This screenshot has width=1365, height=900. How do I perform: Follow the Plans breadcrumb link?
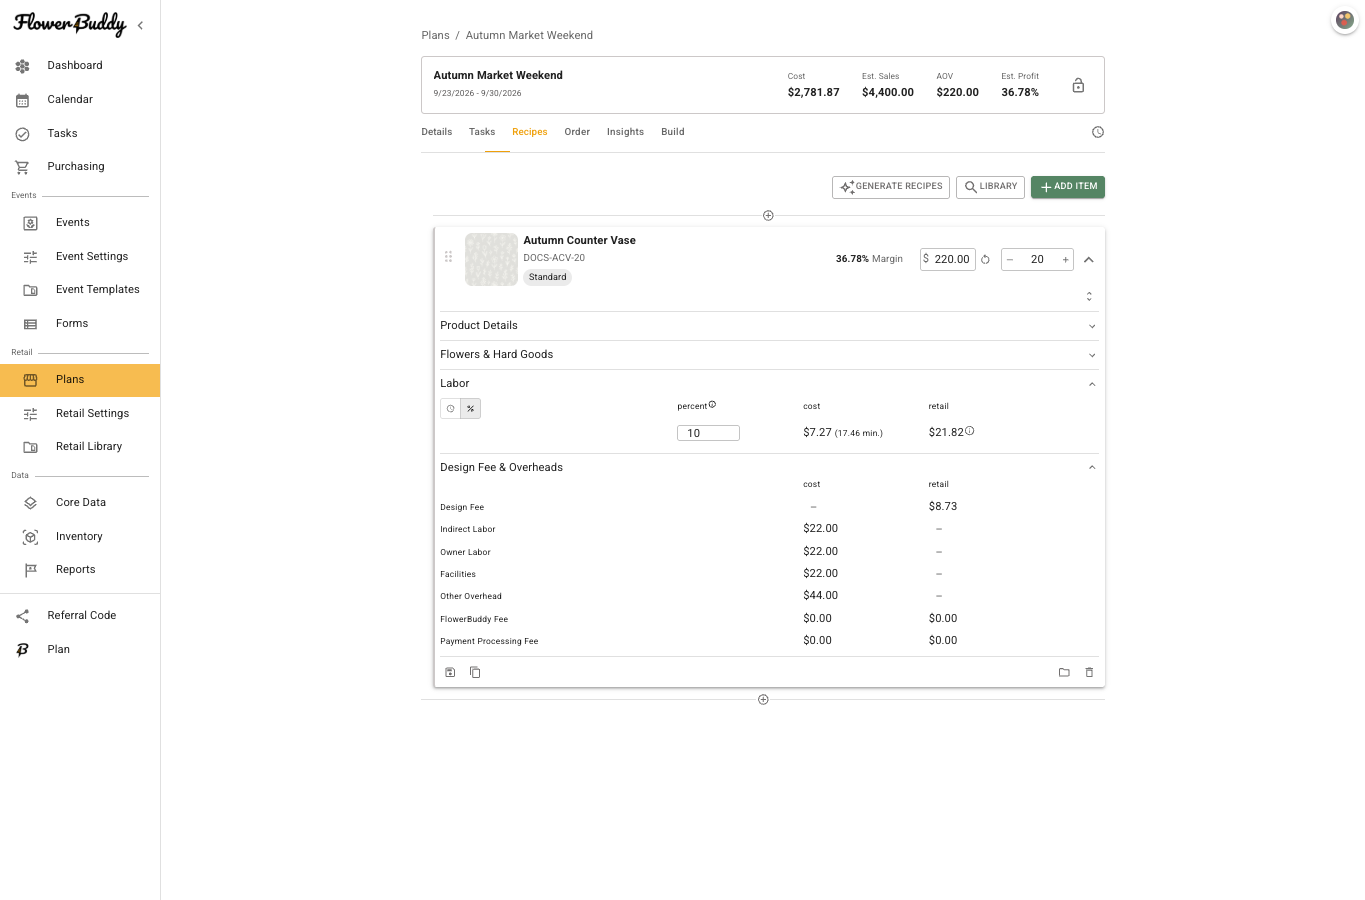[x=436, y=35]
